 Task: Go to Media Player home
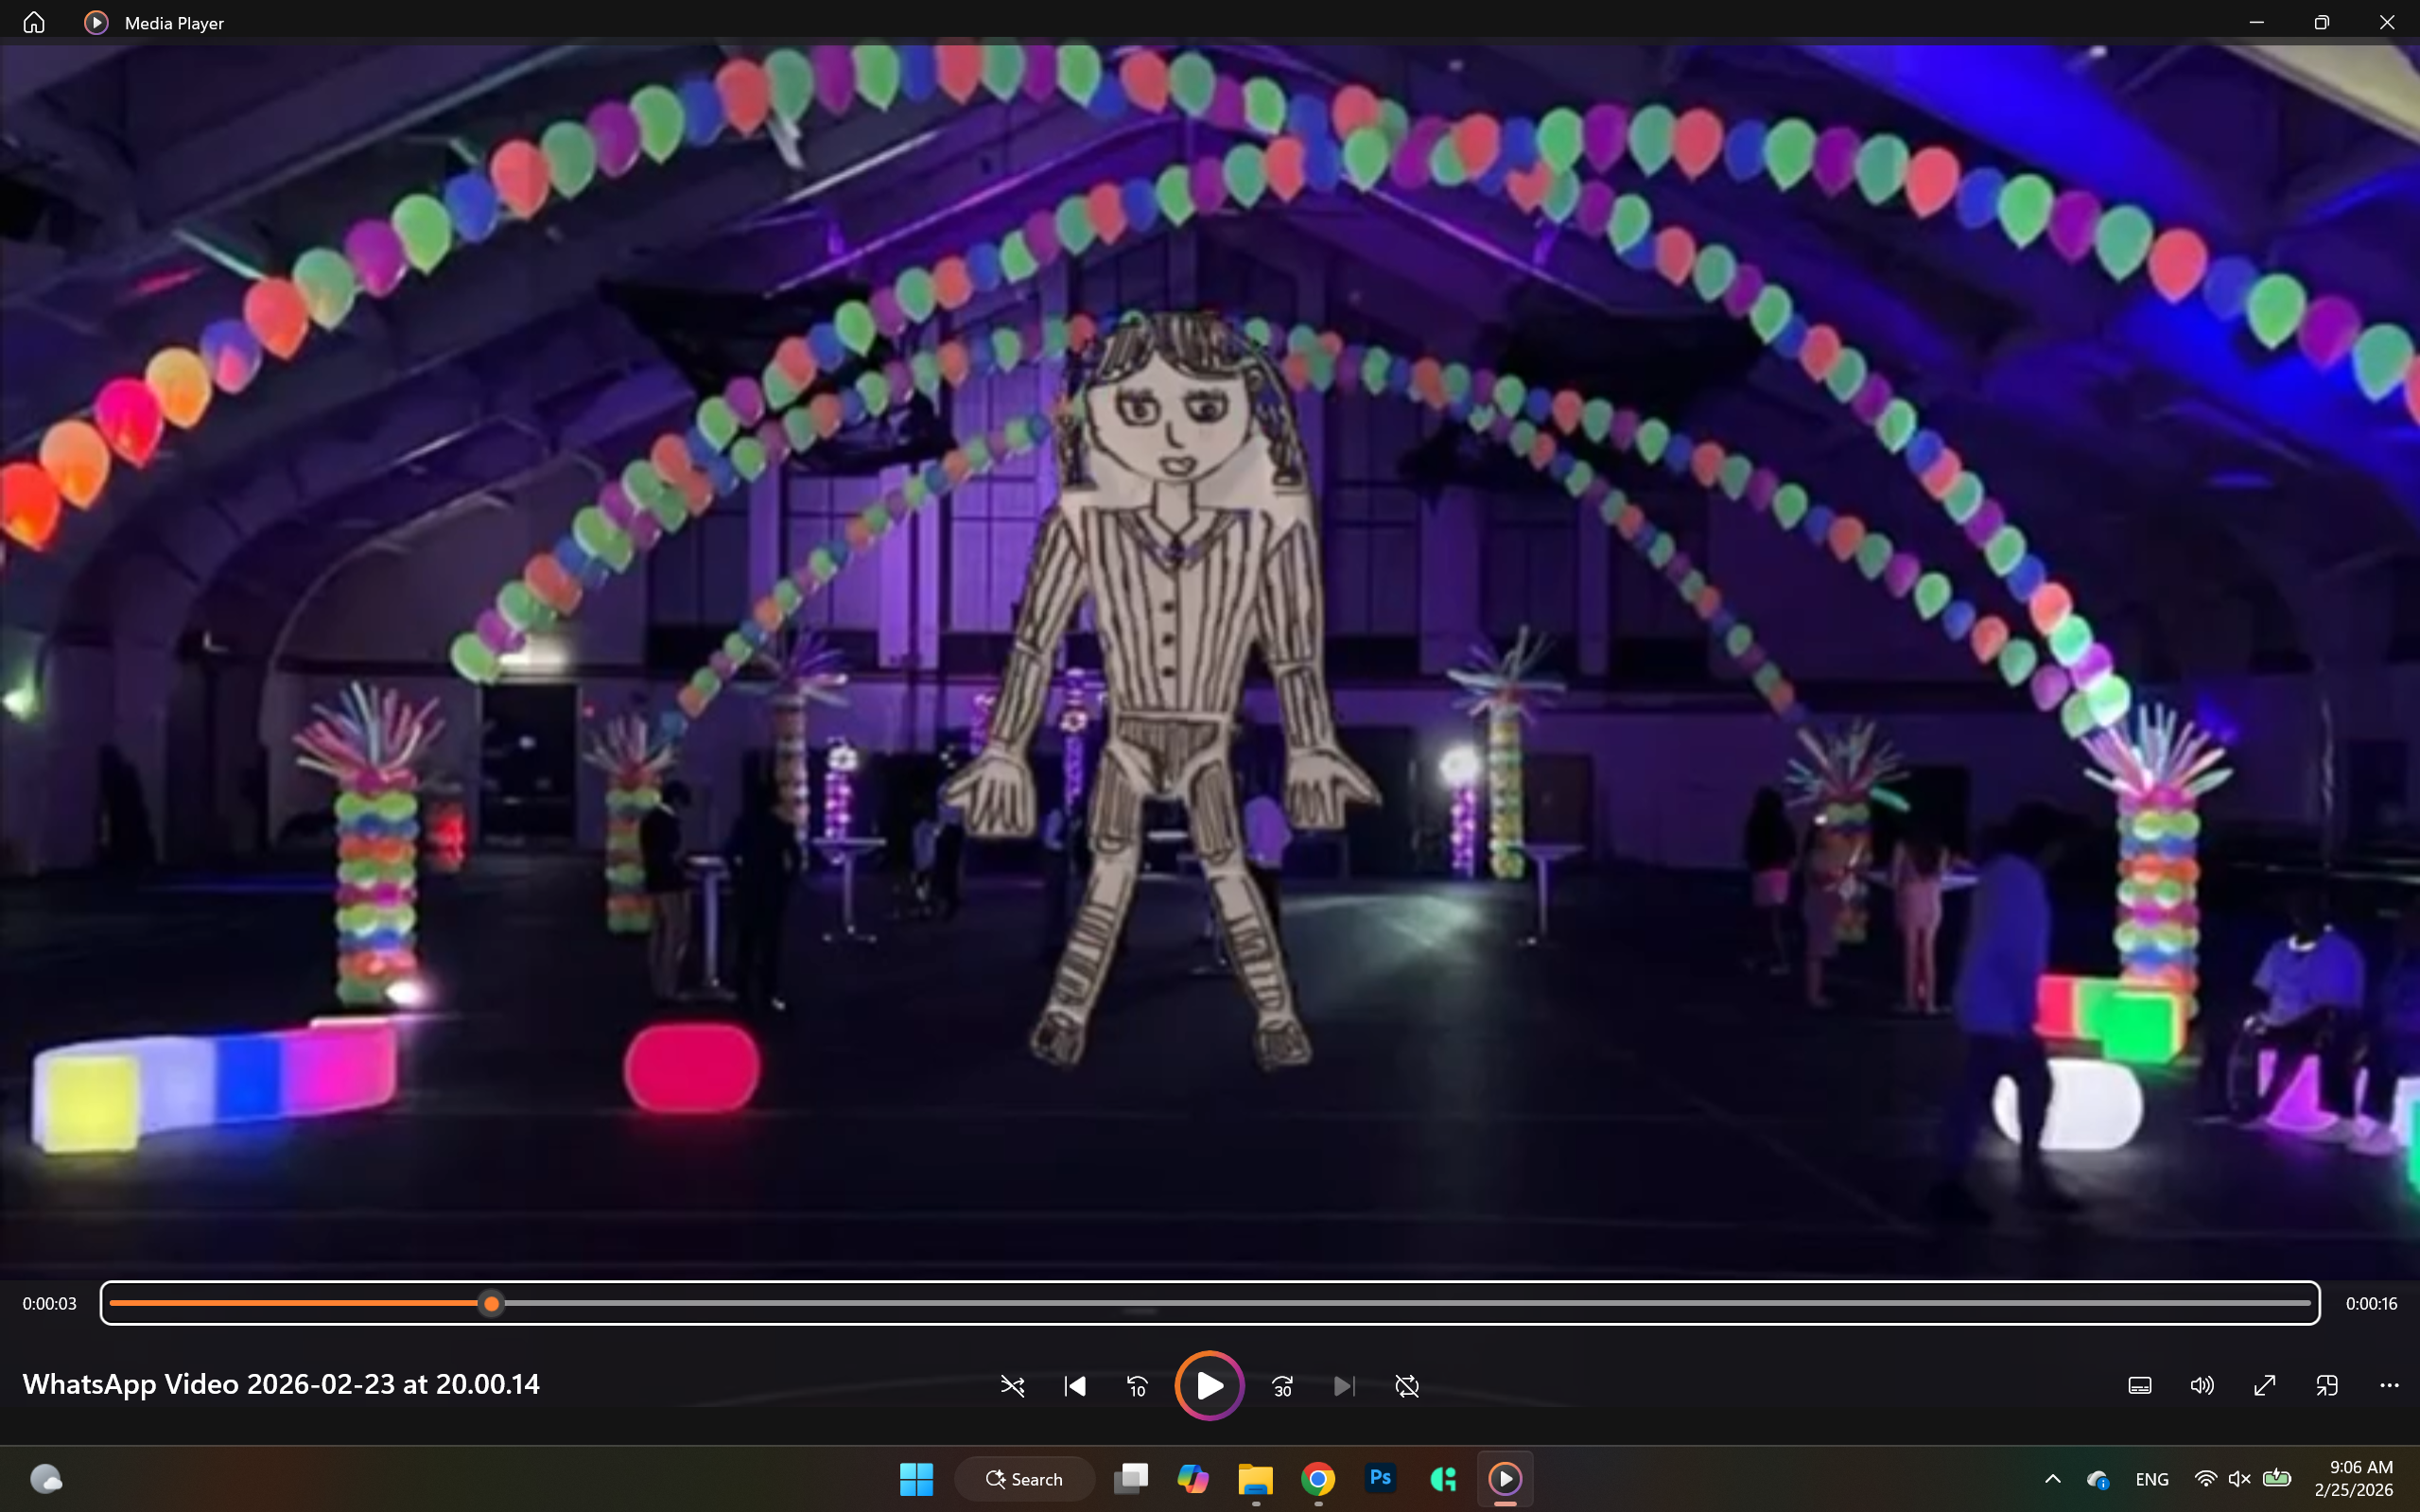(34, 22)
